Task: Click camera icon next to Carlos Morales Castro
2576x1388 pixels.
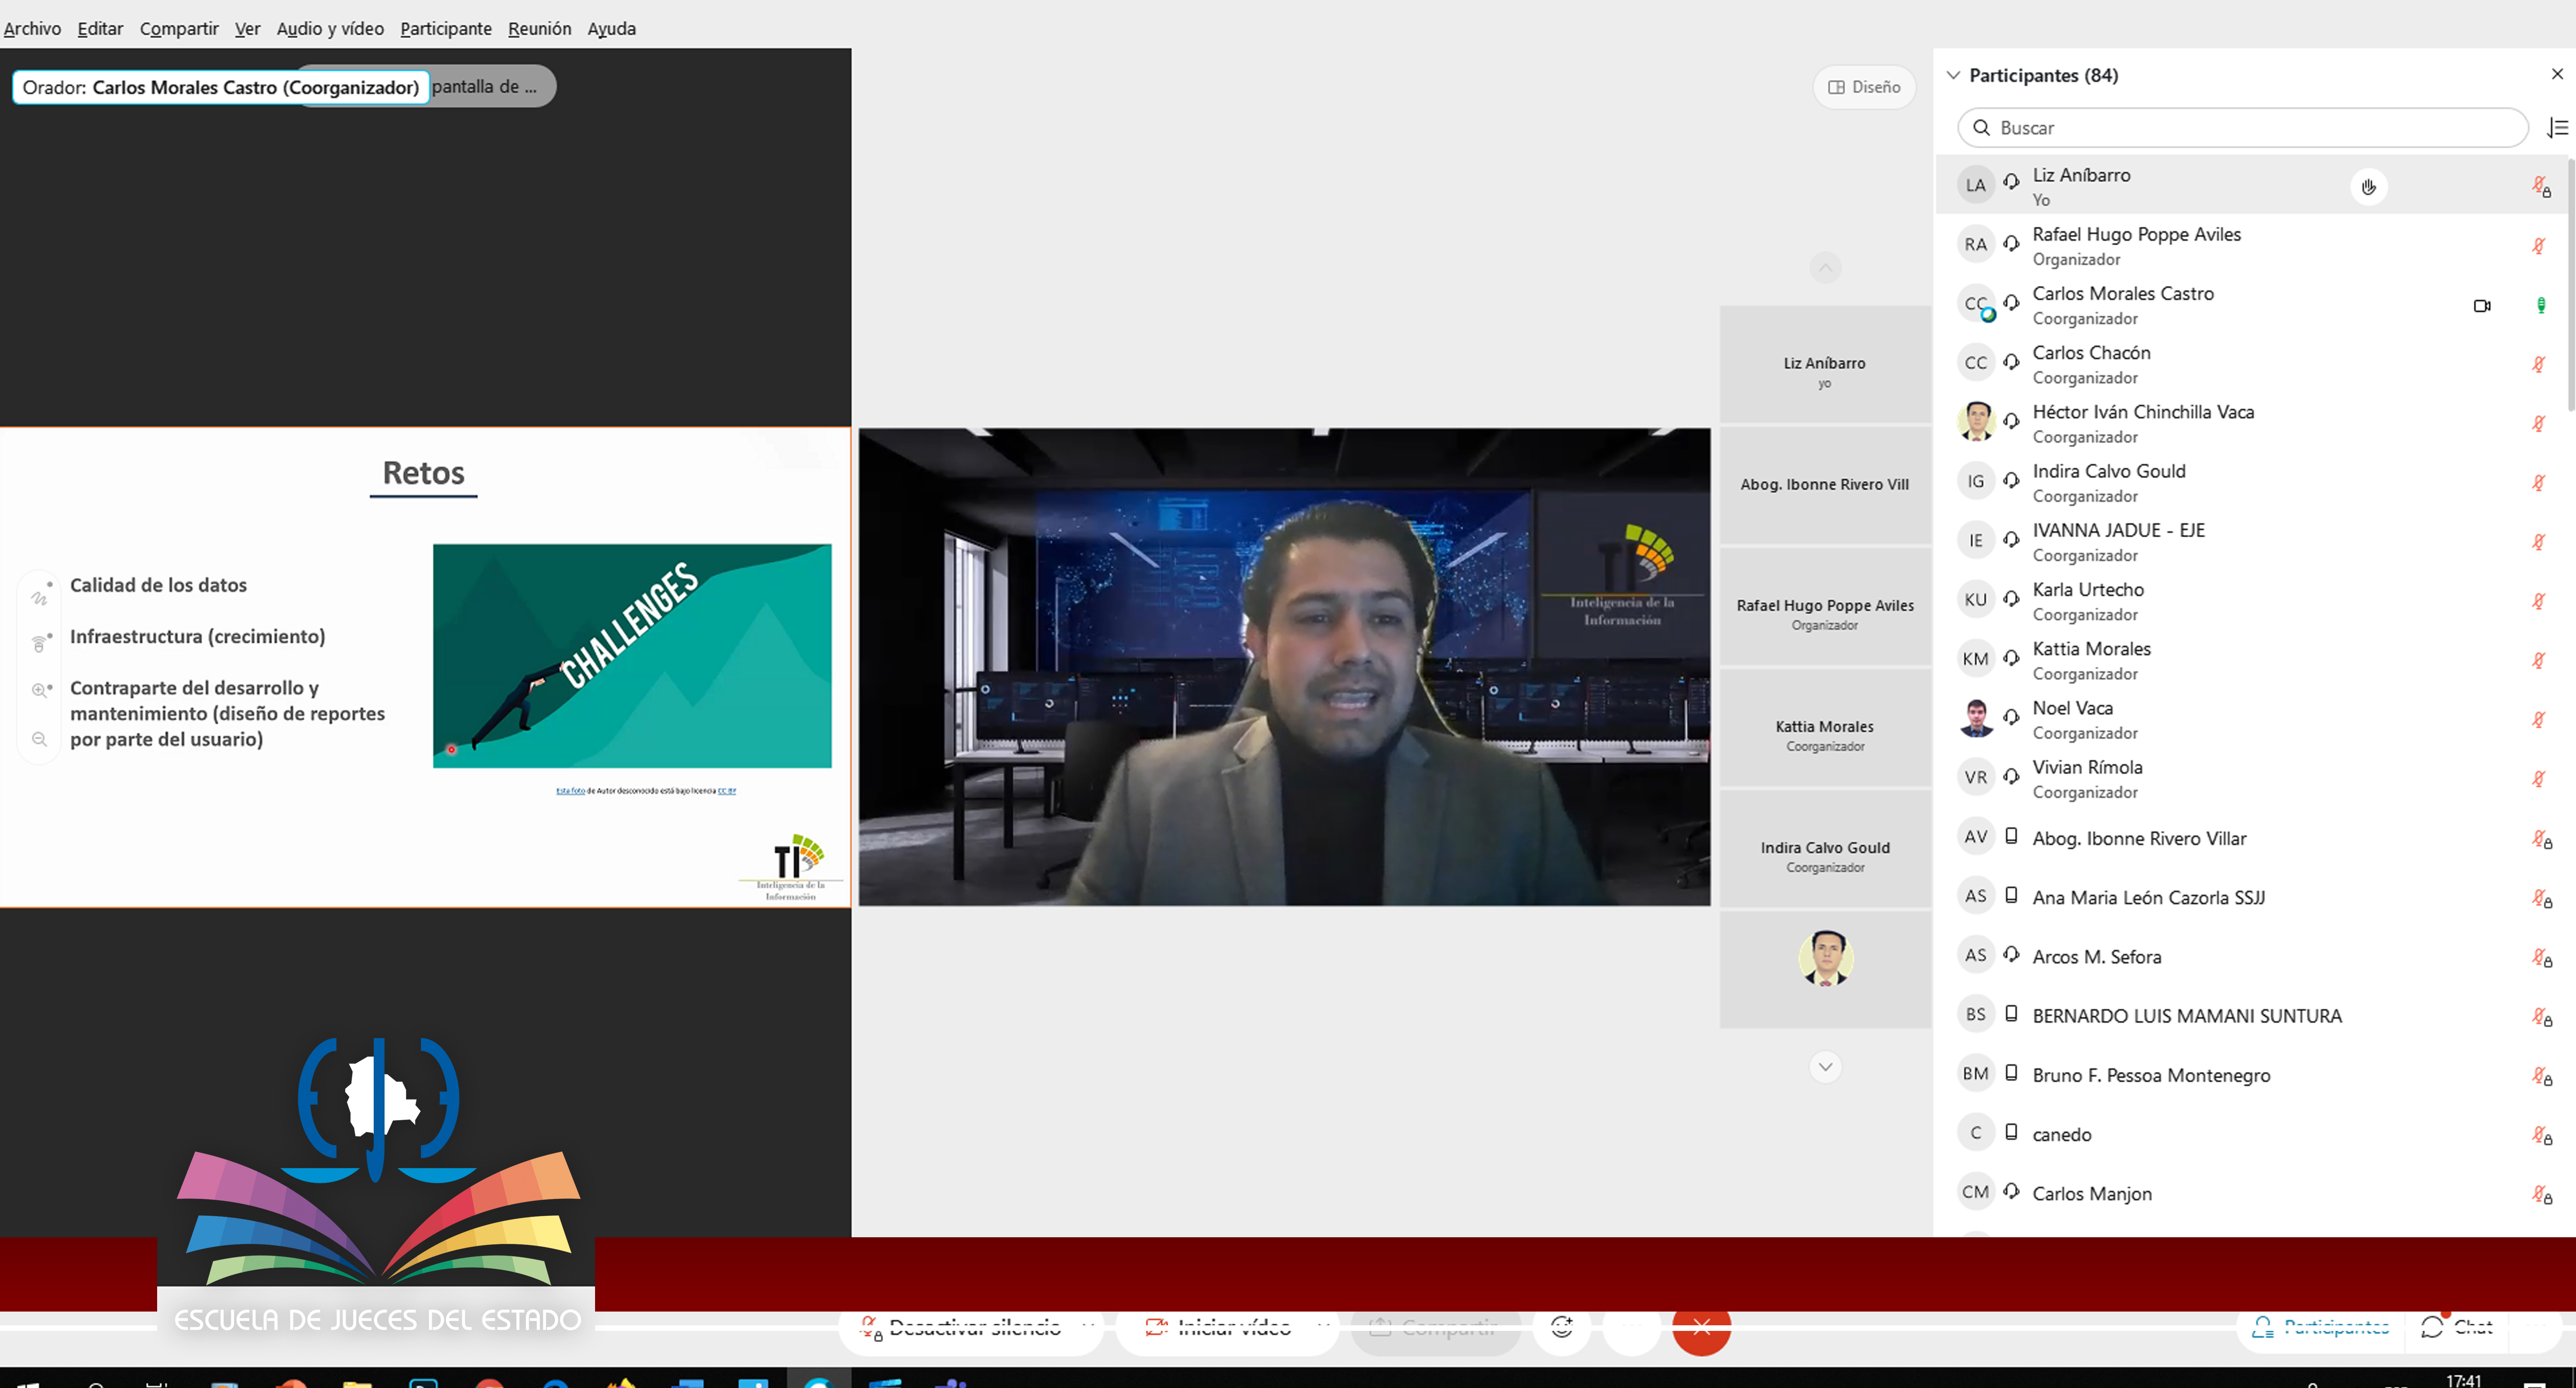Action: 2481,306
